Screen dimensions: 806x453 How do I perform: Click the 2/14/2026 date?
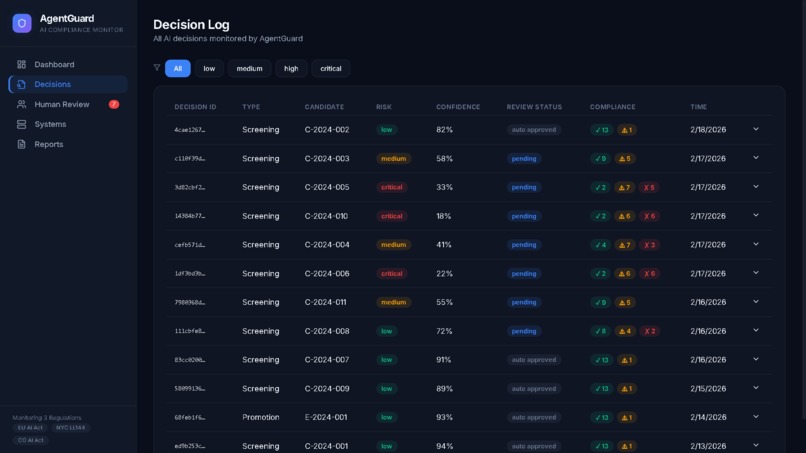[x=708, y=418]
